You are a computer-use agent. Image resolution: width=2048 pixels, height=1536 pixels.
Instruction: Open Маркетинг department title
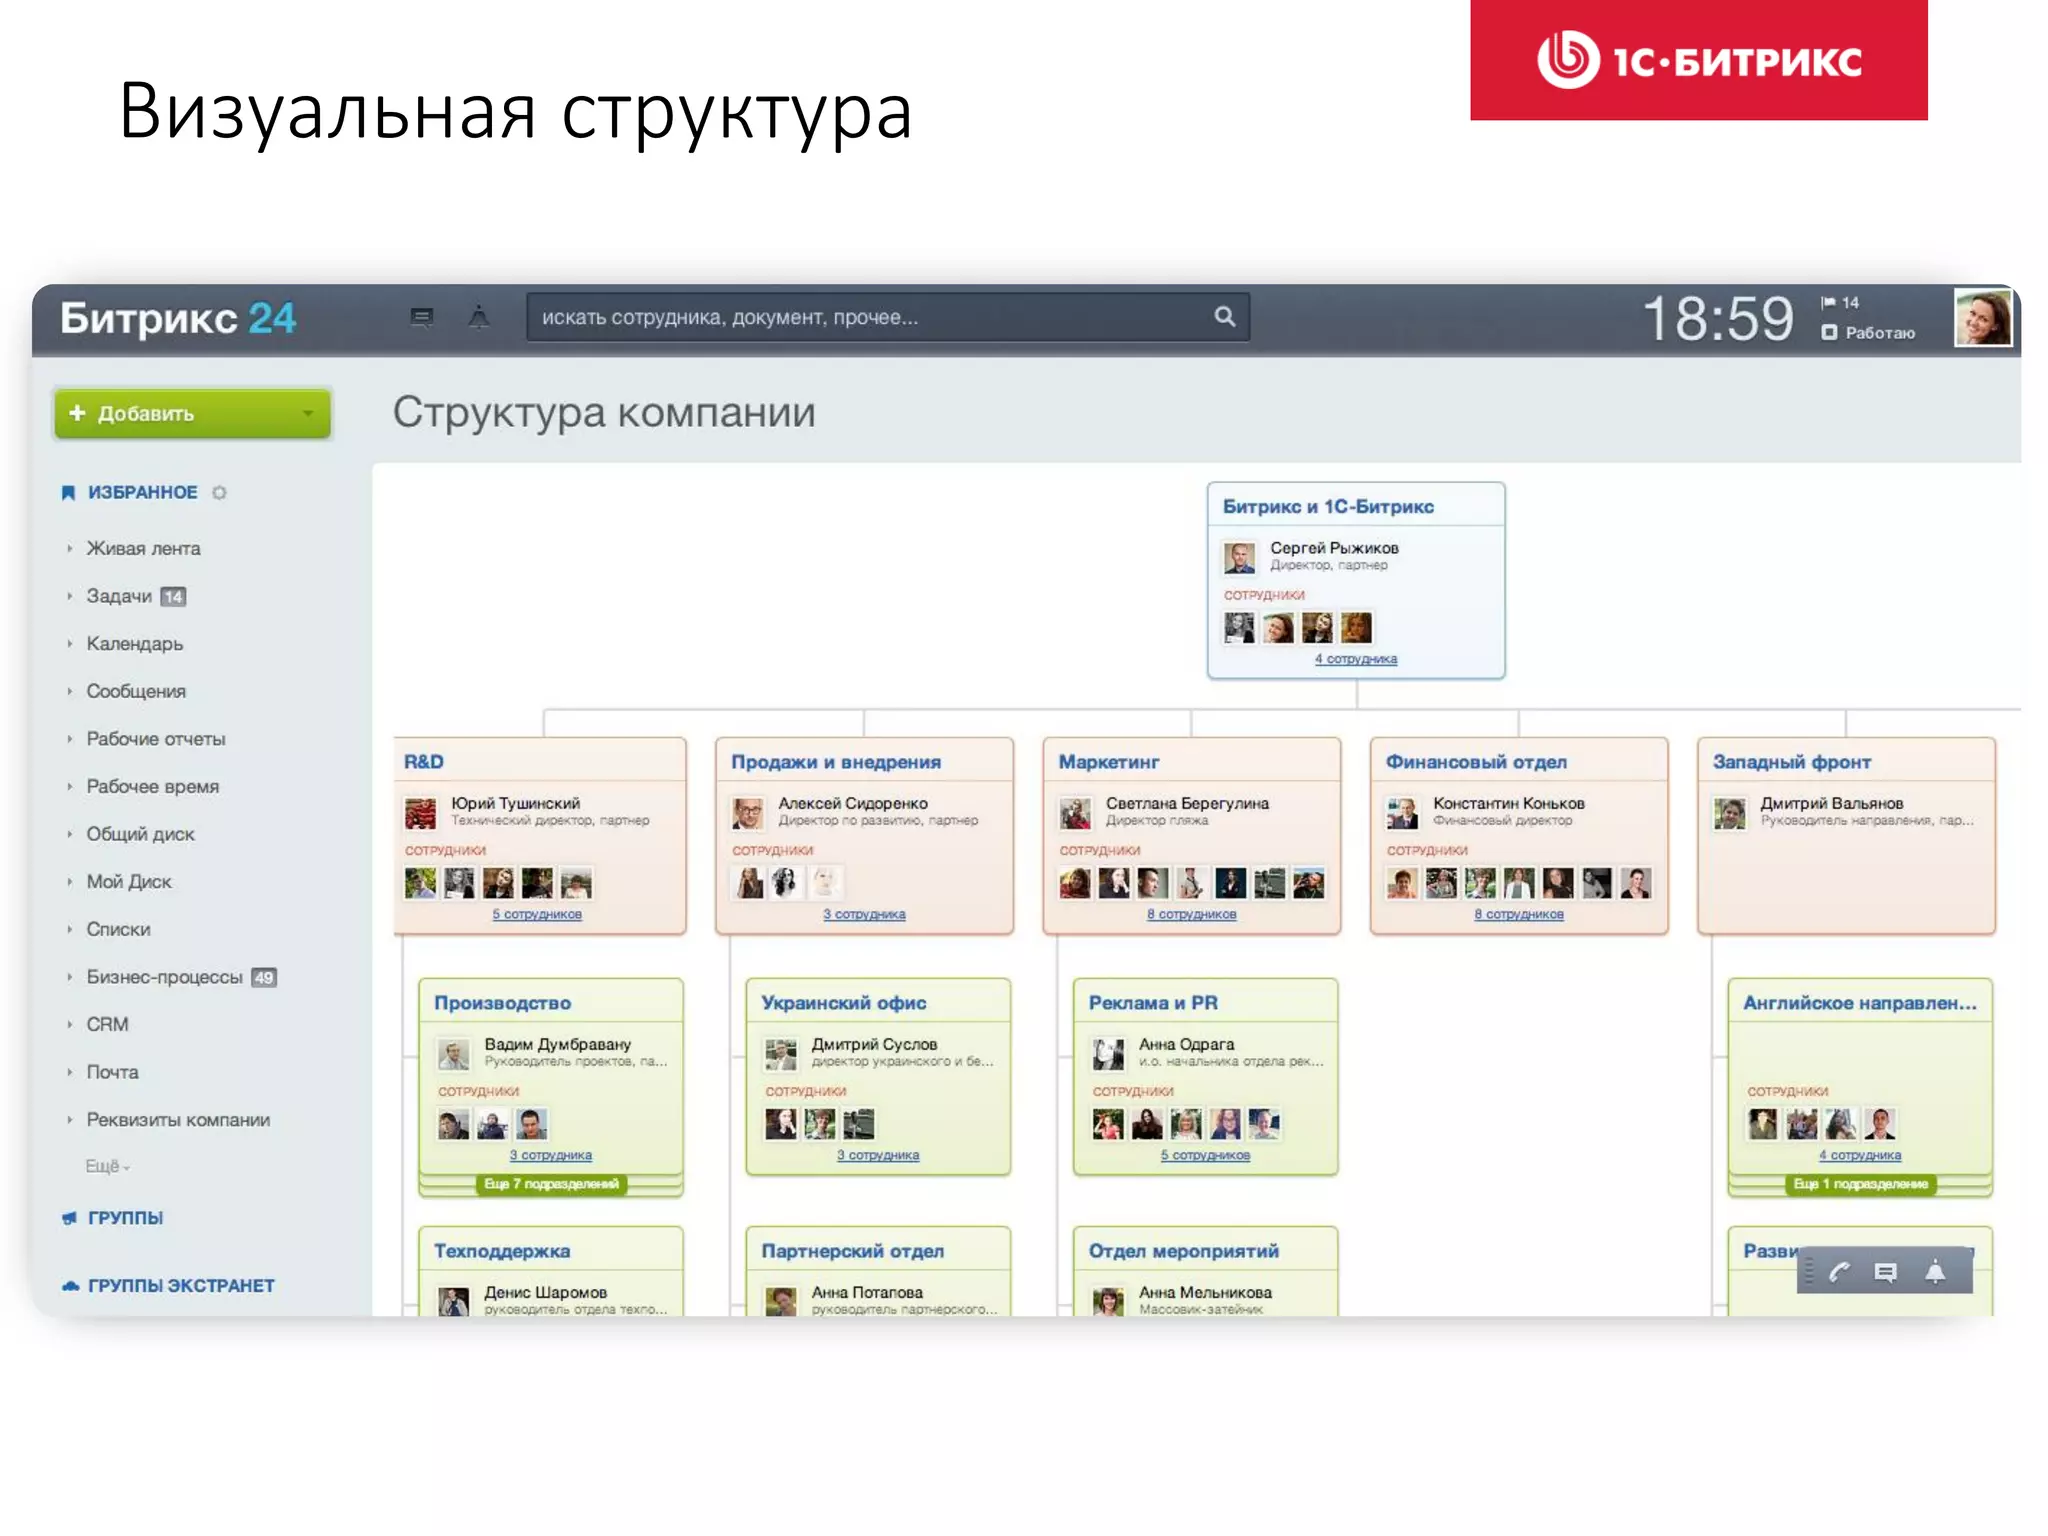tap(1109, 762)
